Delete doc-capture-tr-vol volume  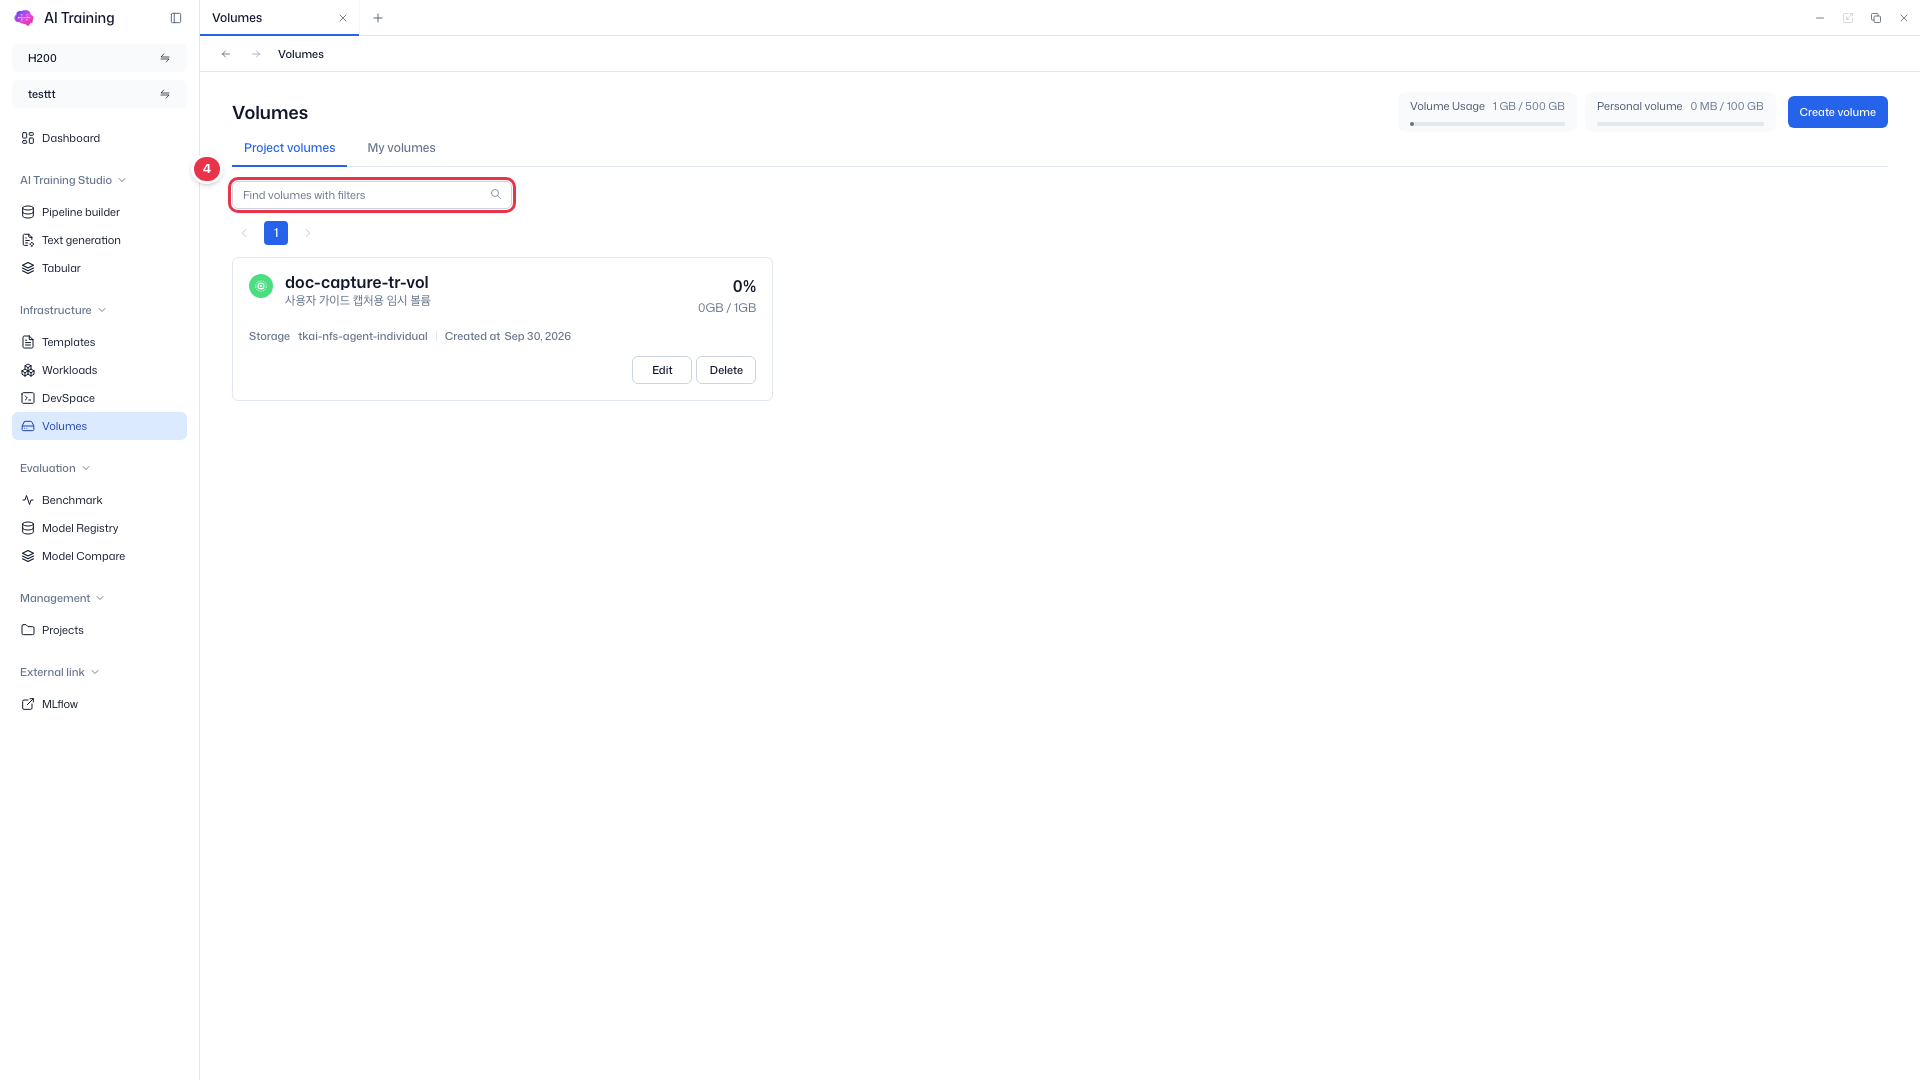pos(726,370)
